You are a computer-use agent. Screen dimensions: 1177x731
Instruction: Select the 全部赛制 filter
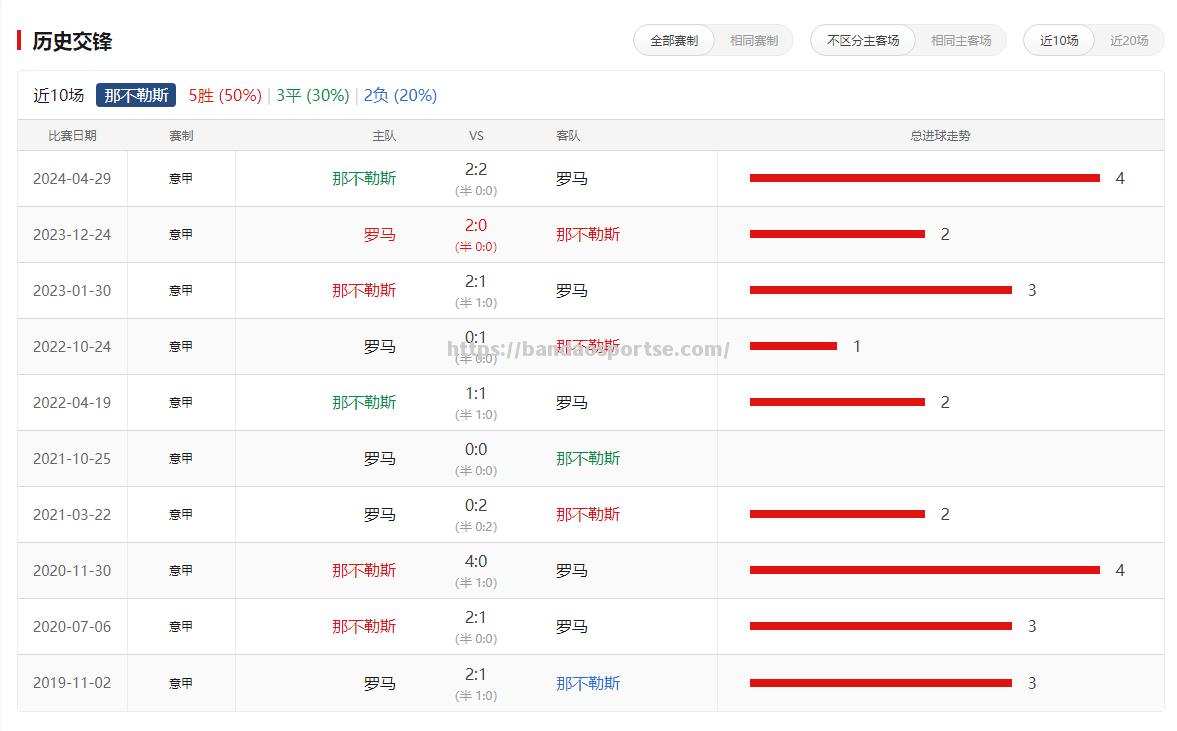click(674, 41)
